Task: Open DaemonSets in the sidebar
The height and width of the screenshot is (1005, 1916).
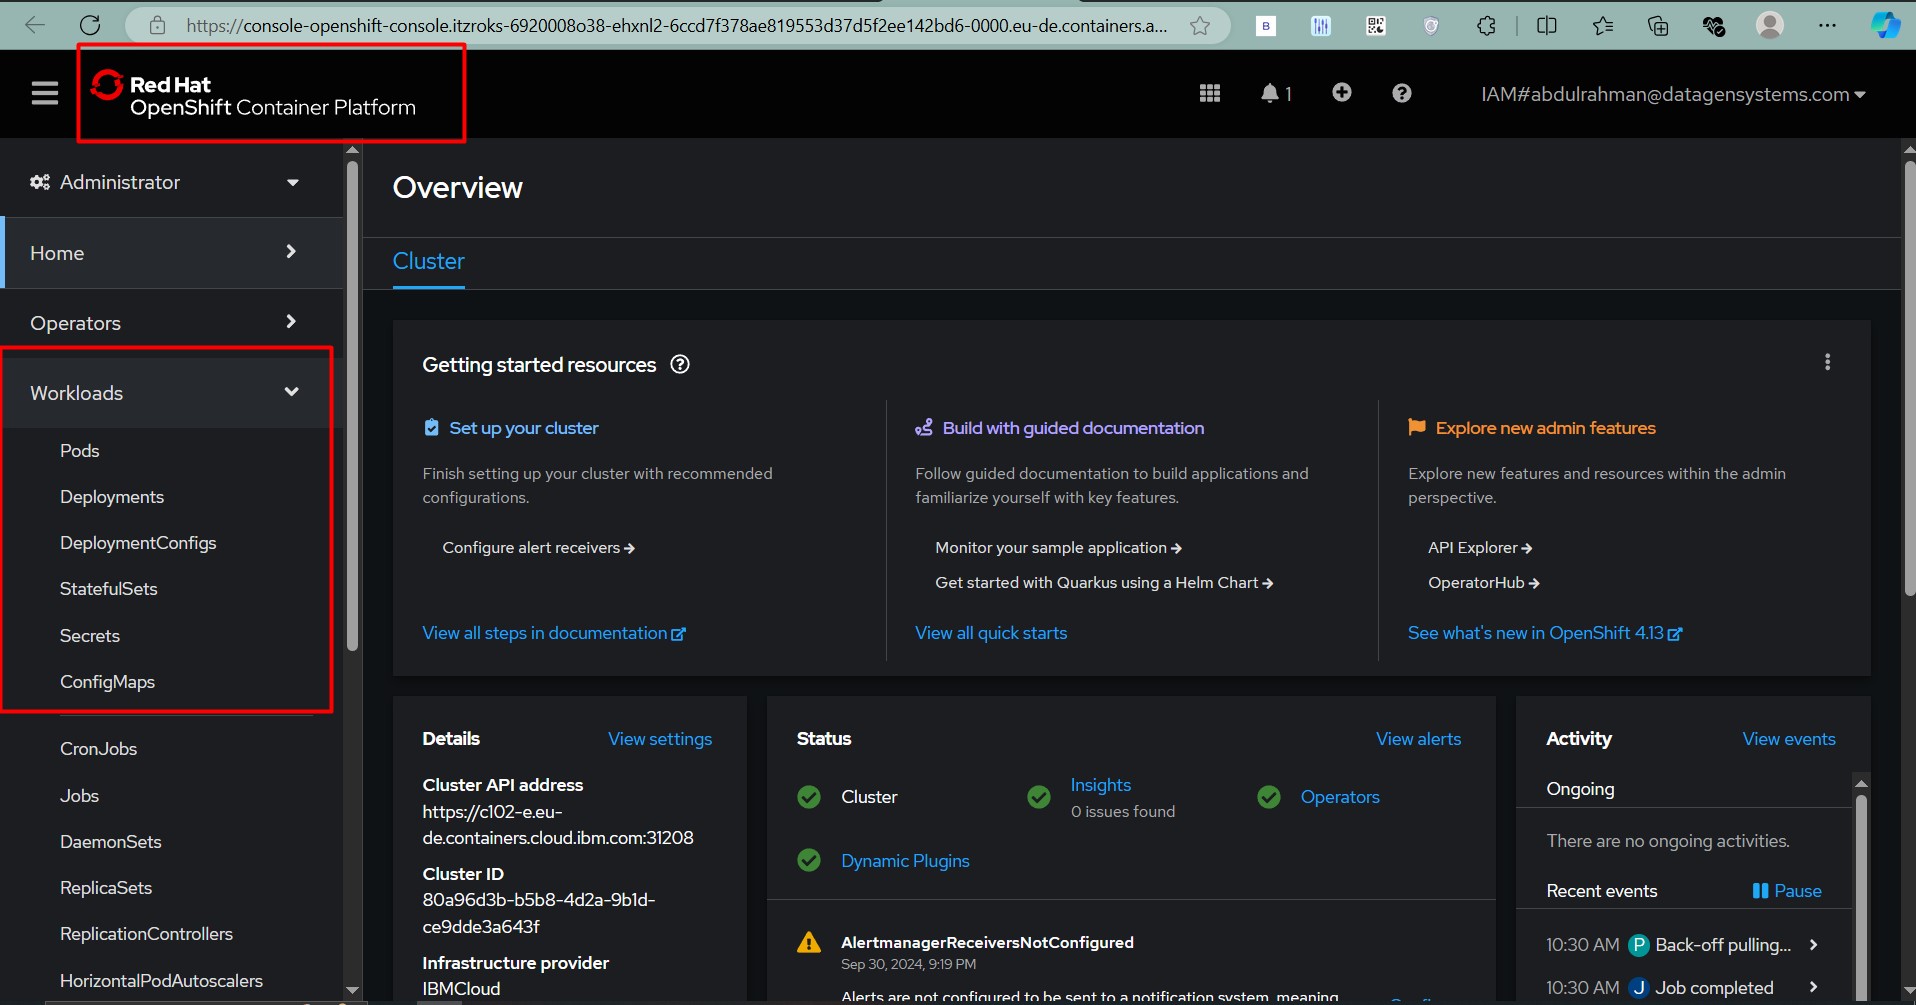Action: [111, 842]
